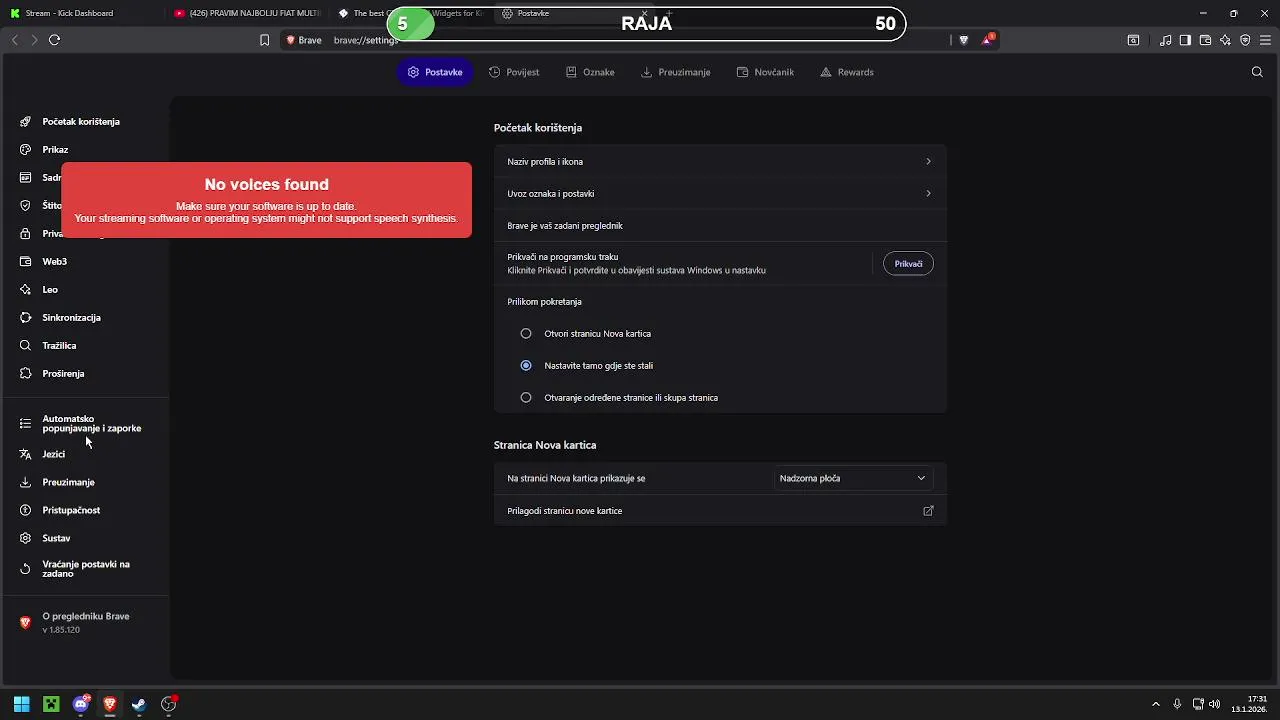Click external link icon for Prilagodi stranicu nove kartice
This screenshot has height=720, width=1280.
coord(928,511)
